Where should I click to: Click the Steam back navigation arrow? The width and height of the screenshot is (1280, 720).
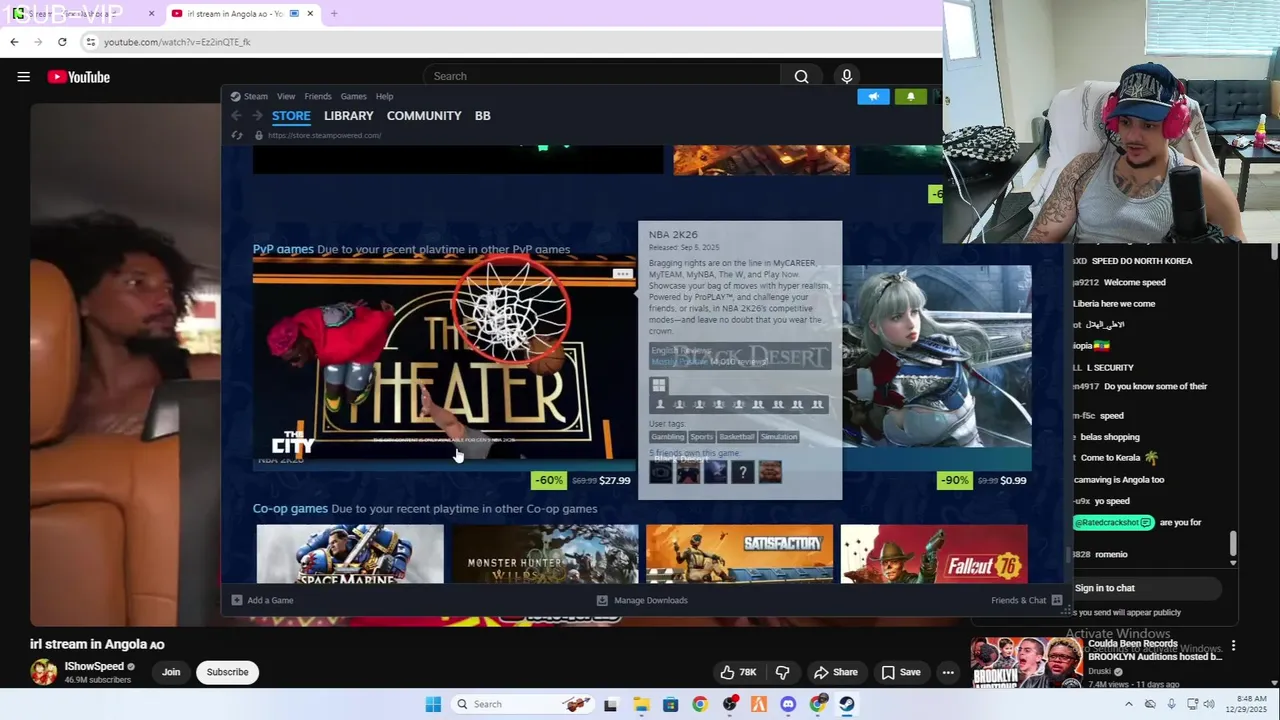pos(237,116)
